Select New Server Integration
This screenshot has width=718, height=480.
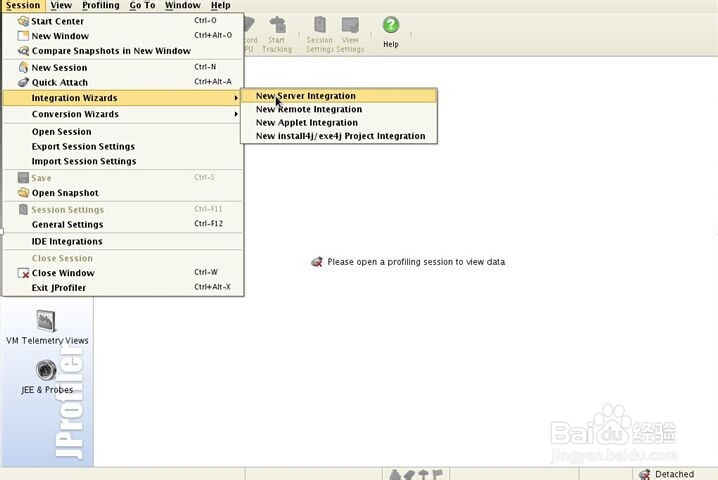tap(339, 96)
